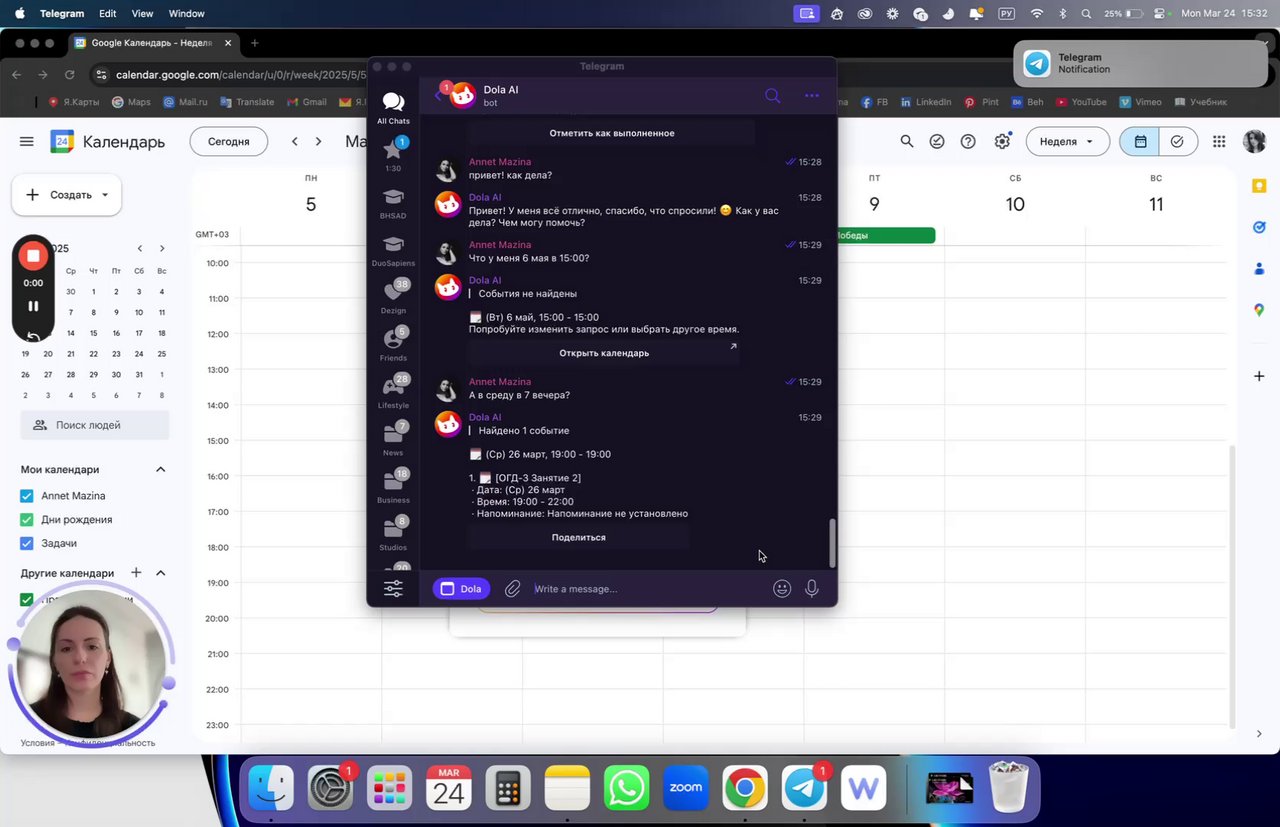The image size is (1280, 827).
Task: Toggle the Annet Mazina calendar checkbox
Action: click(27, 496)
